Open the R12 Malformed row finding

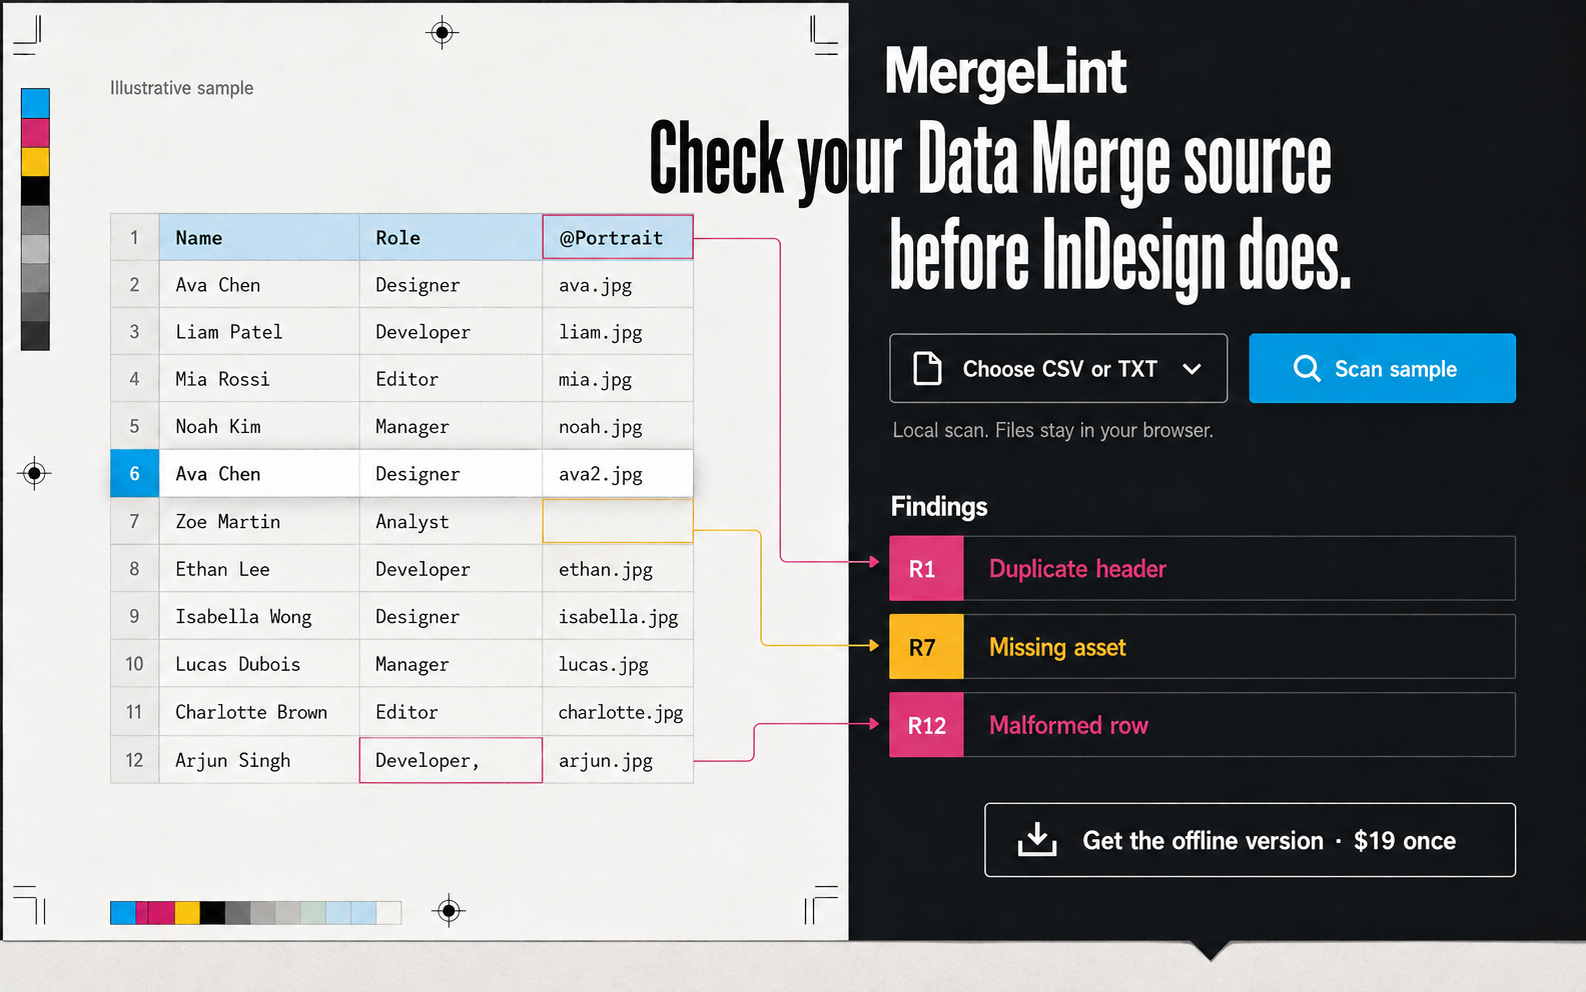(x=1202, y=725)
